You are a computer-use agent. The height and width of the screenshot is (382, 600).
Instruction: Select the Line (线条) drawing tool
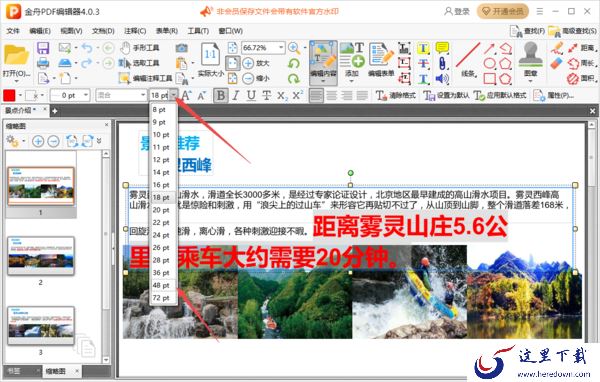click(468, 60)
